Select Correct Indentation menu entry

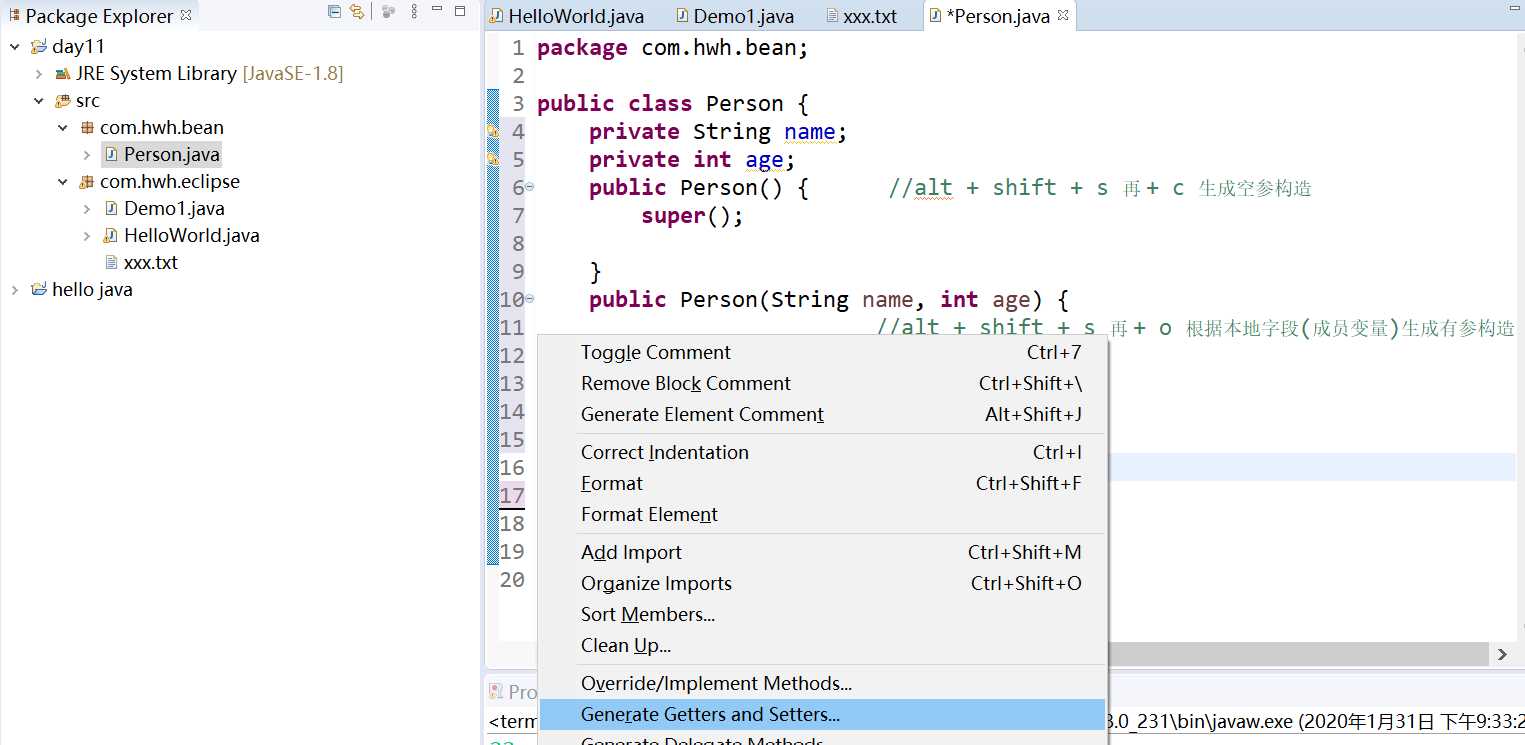coord(822,452)
